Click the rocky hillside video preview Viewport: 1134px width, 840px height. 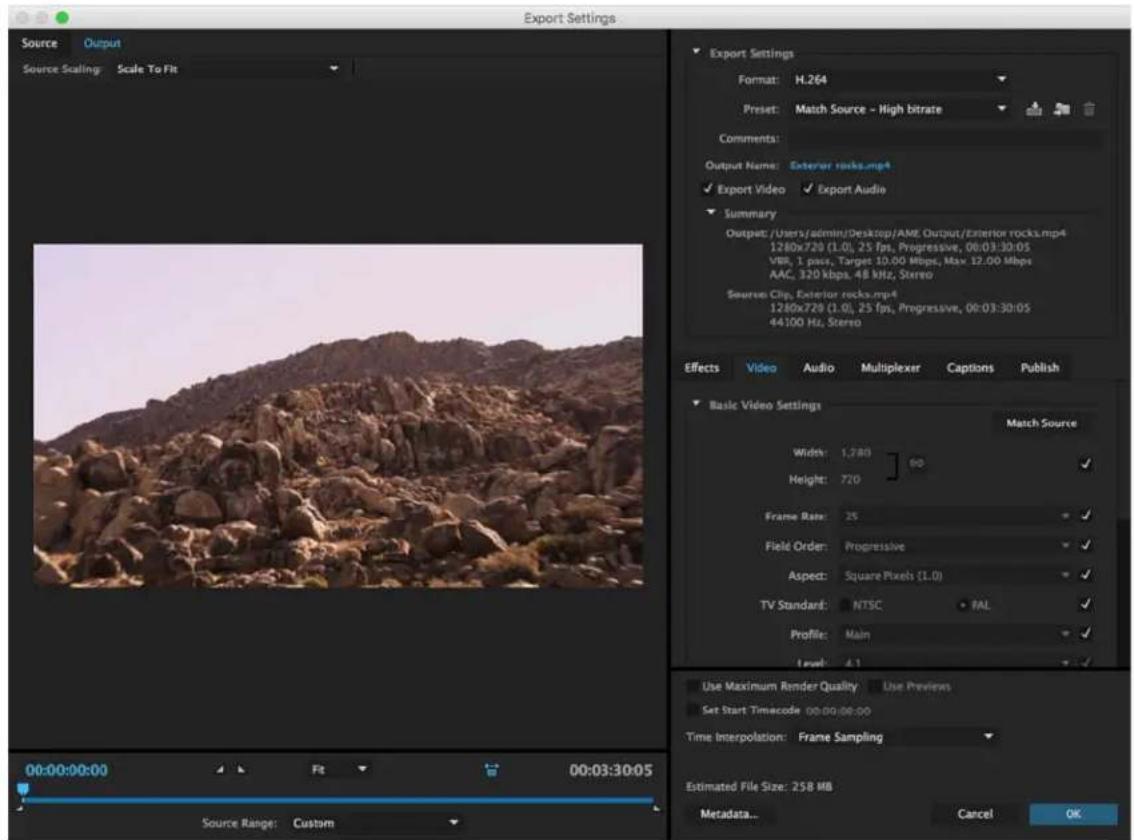pyautogui.click(x=338, y=415)
